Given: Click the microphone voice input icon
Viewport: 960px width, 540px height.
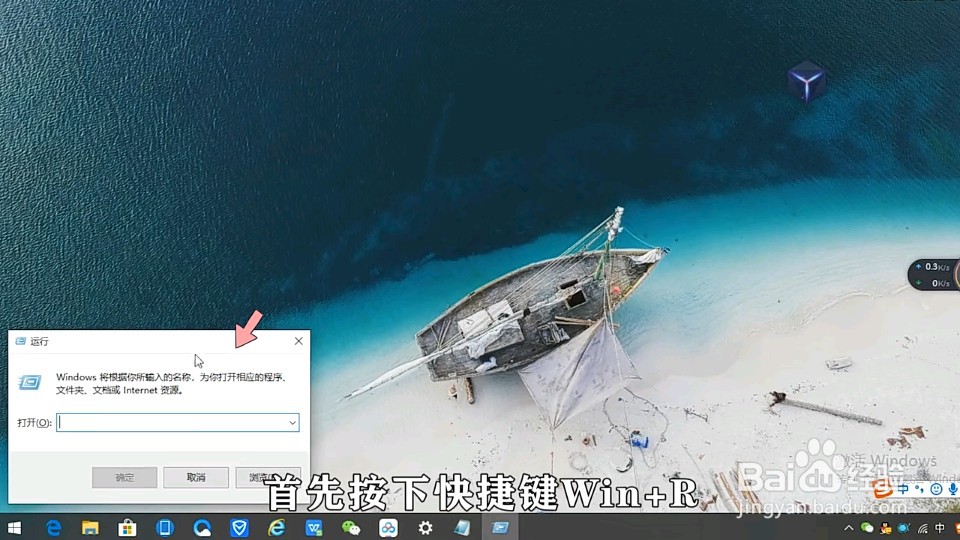Looking at the screenshot, I should coord(953,489).
